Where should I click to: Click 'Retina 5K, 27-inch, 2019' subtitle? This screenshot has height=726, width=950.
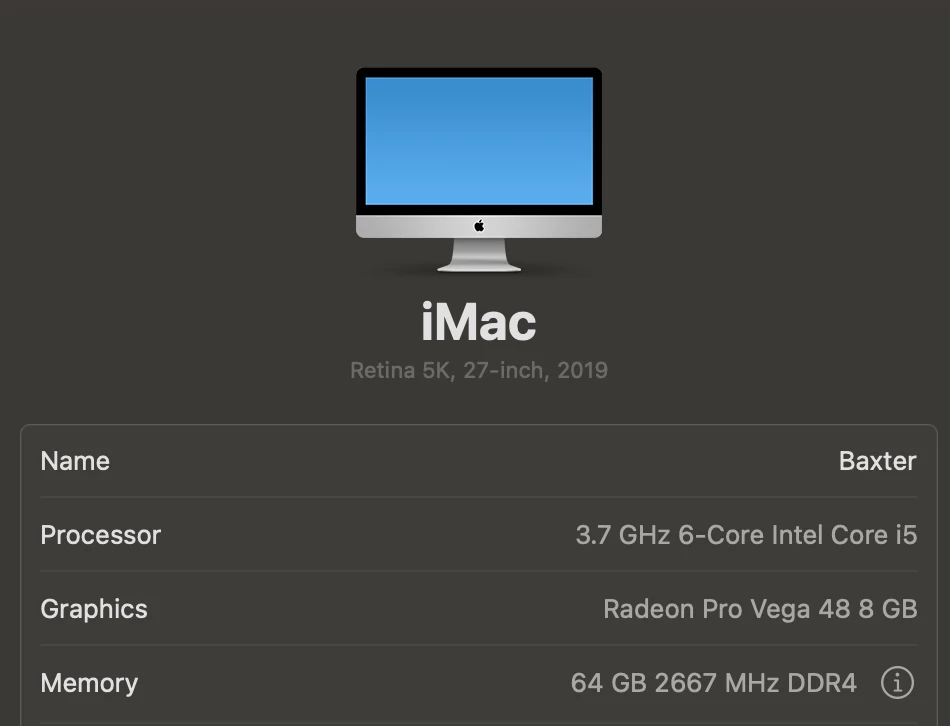pyautogui.click(x=479, y=370)
